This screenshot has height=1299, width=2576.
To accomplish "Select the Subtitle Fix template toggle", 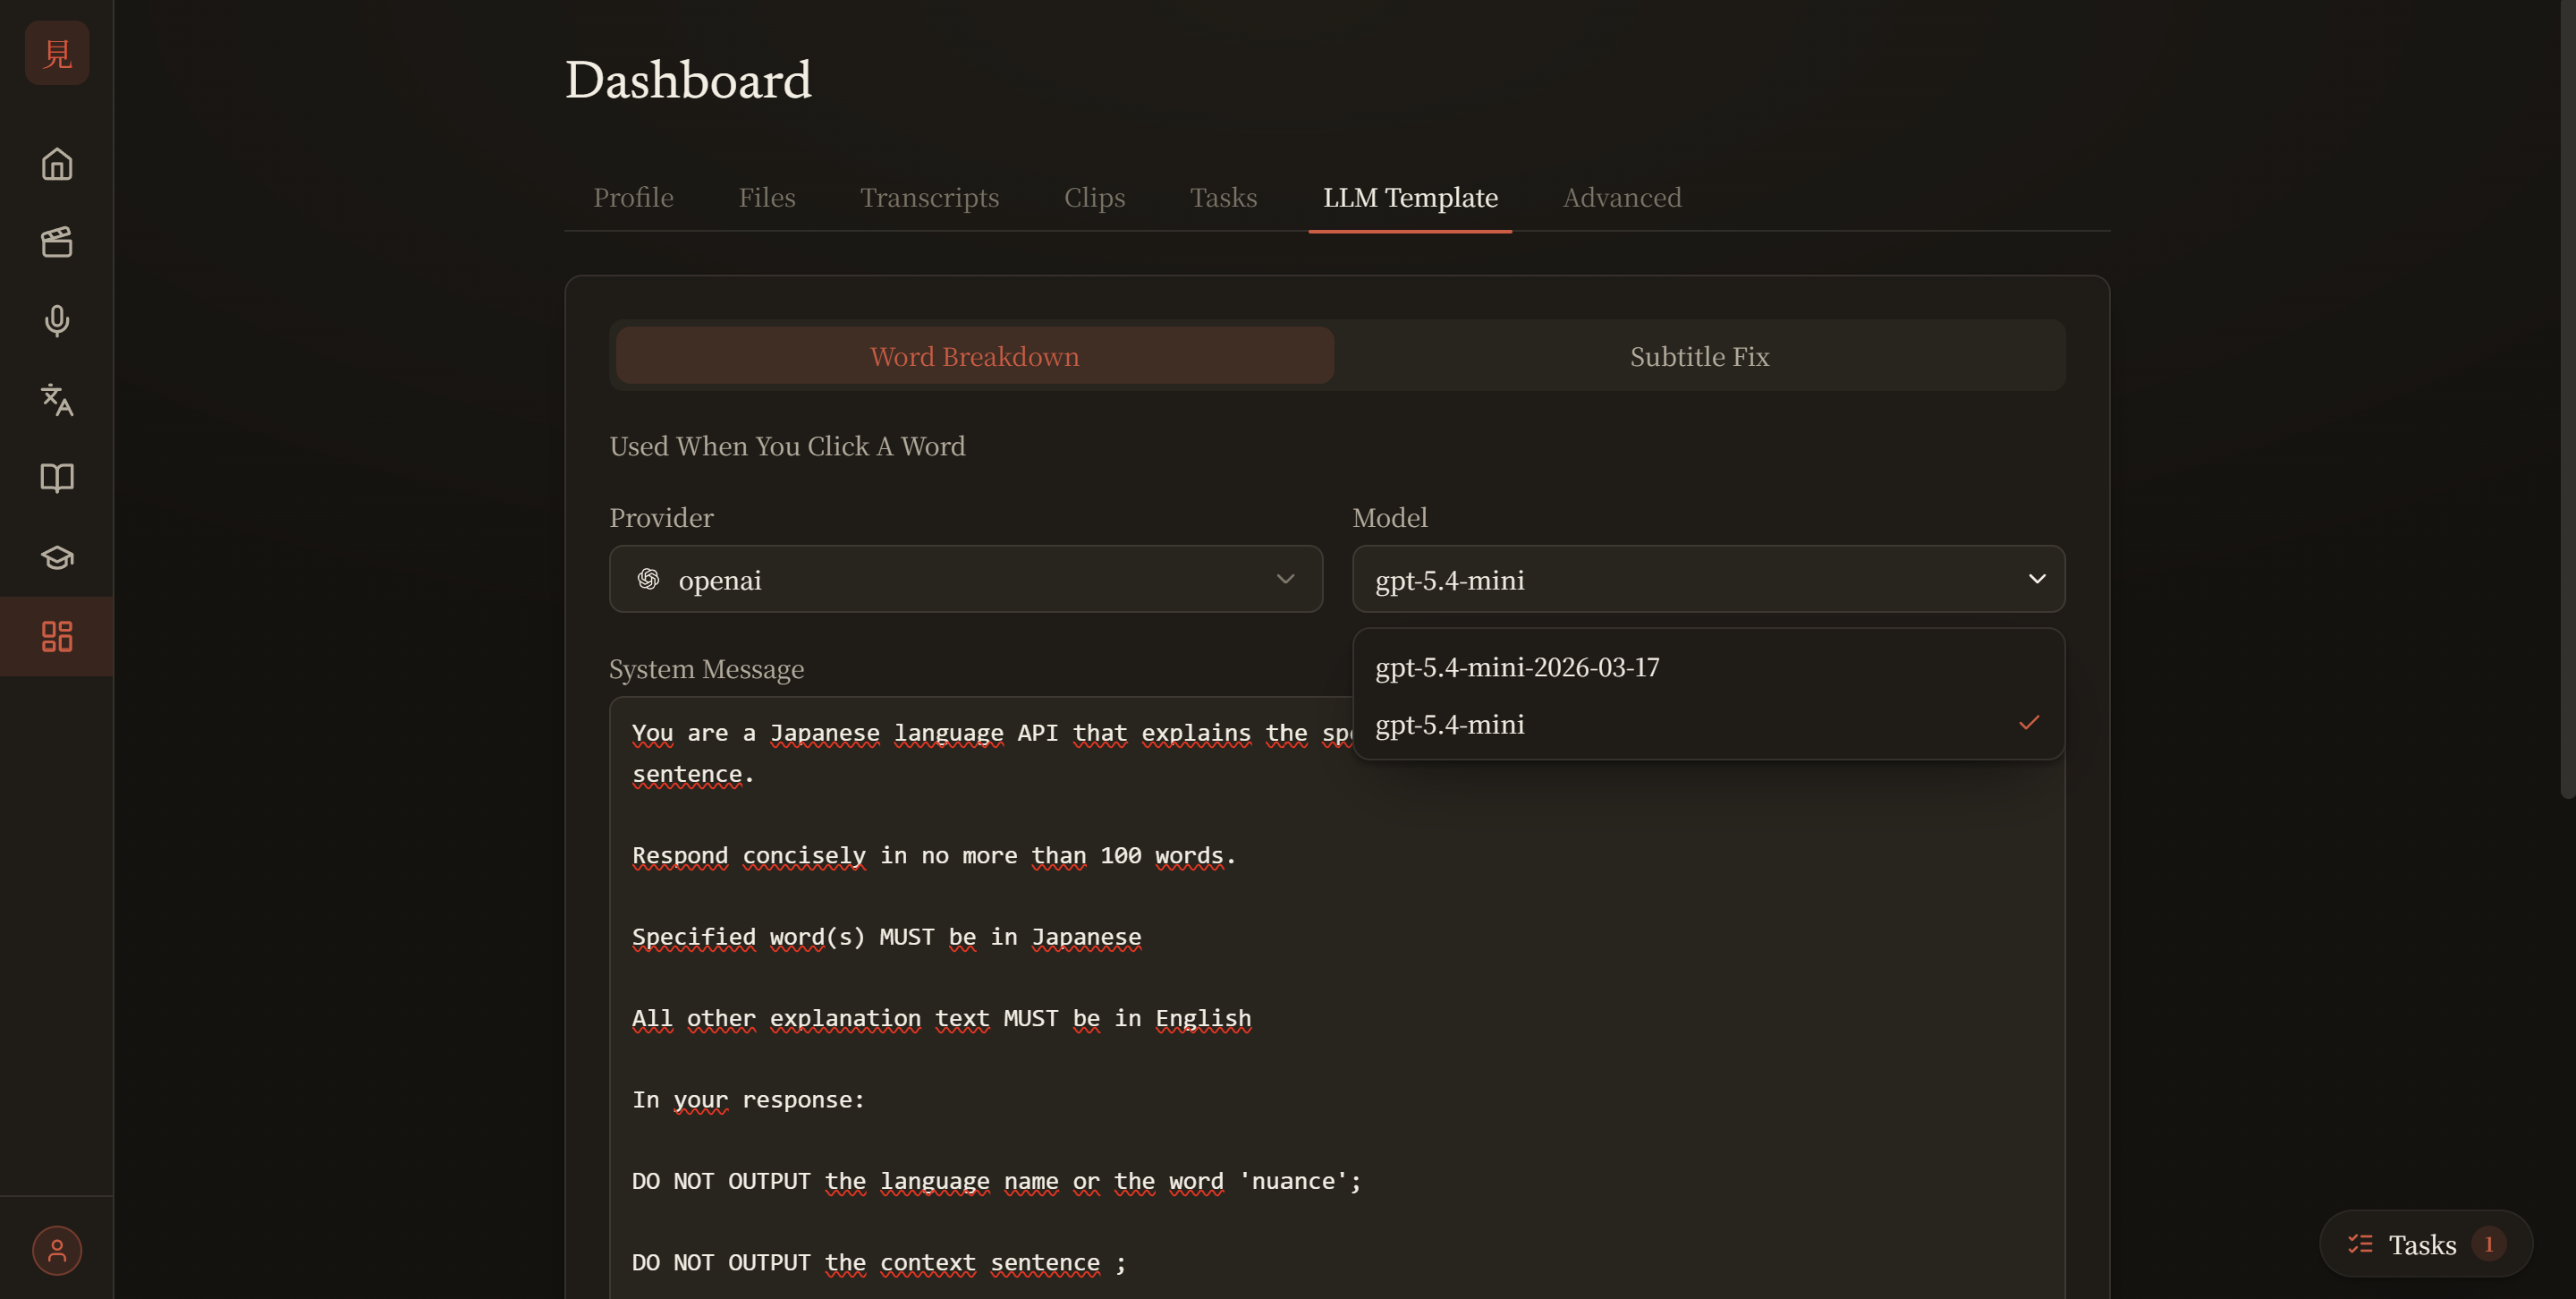I will 1700,356.
